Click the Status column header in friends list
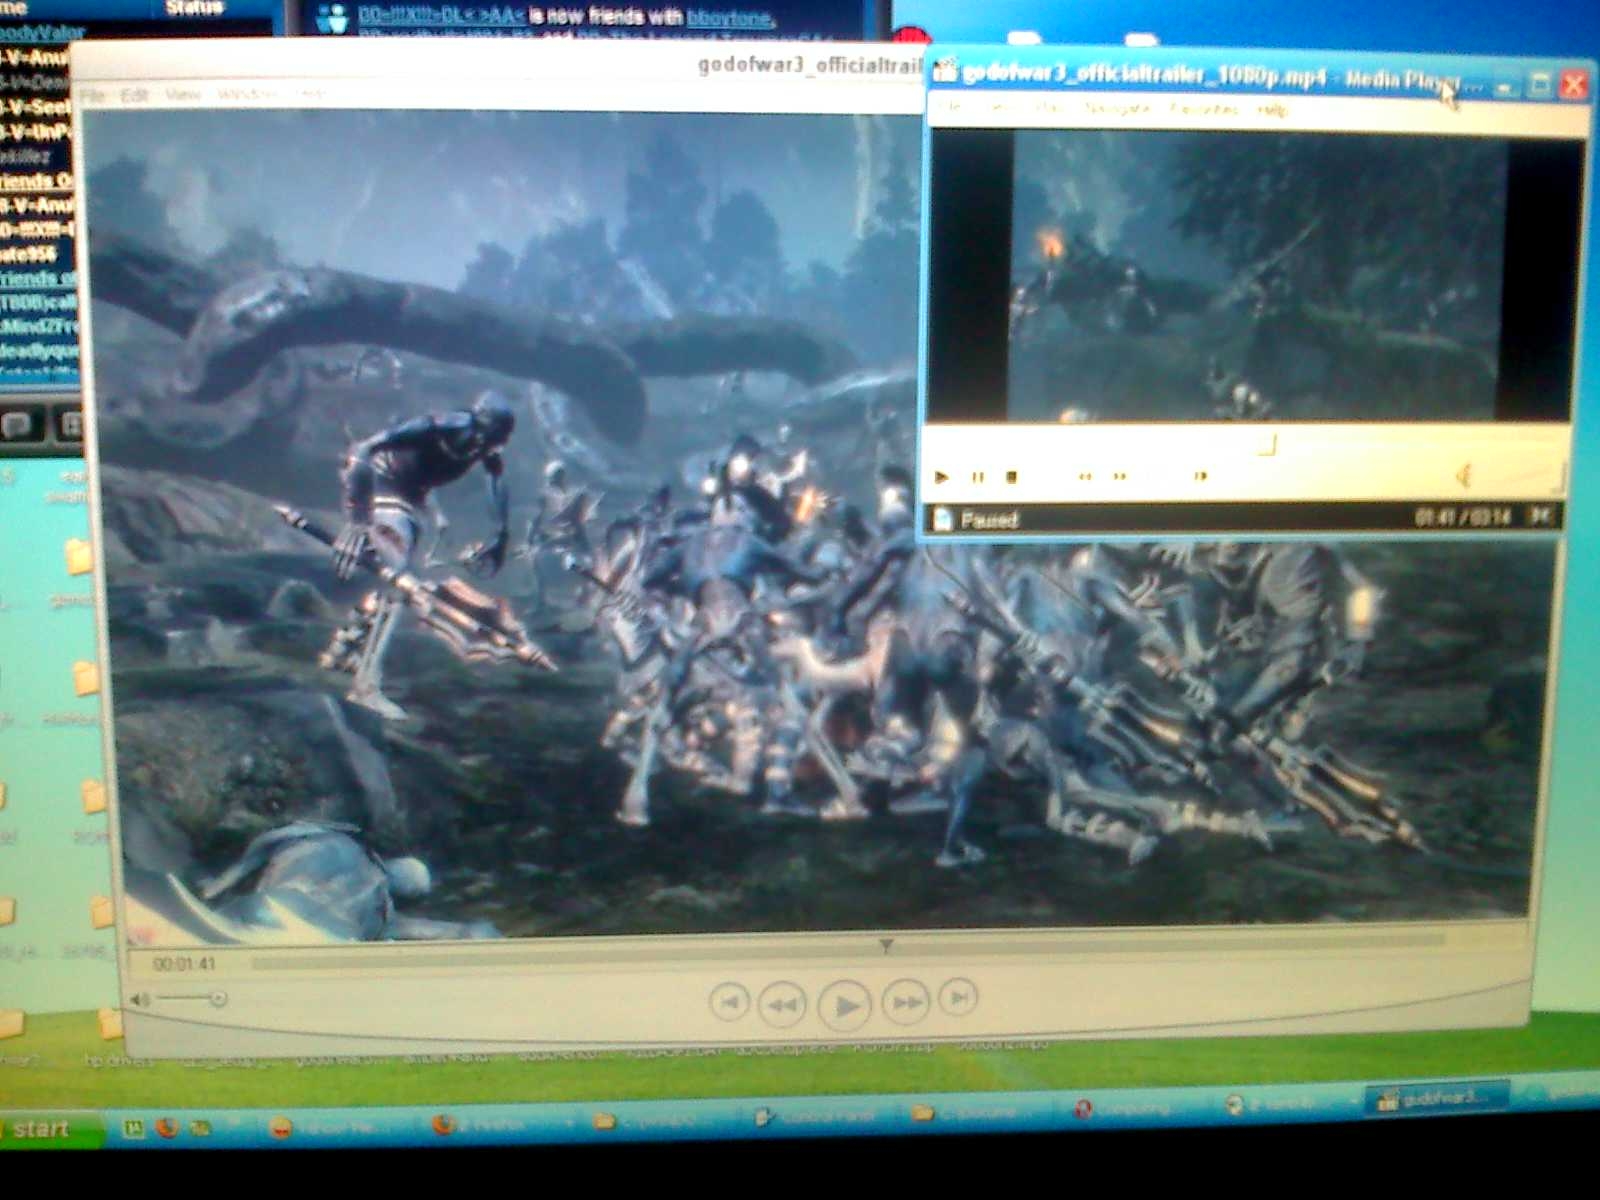The image size is (1600, 1200). pos(193,8)
